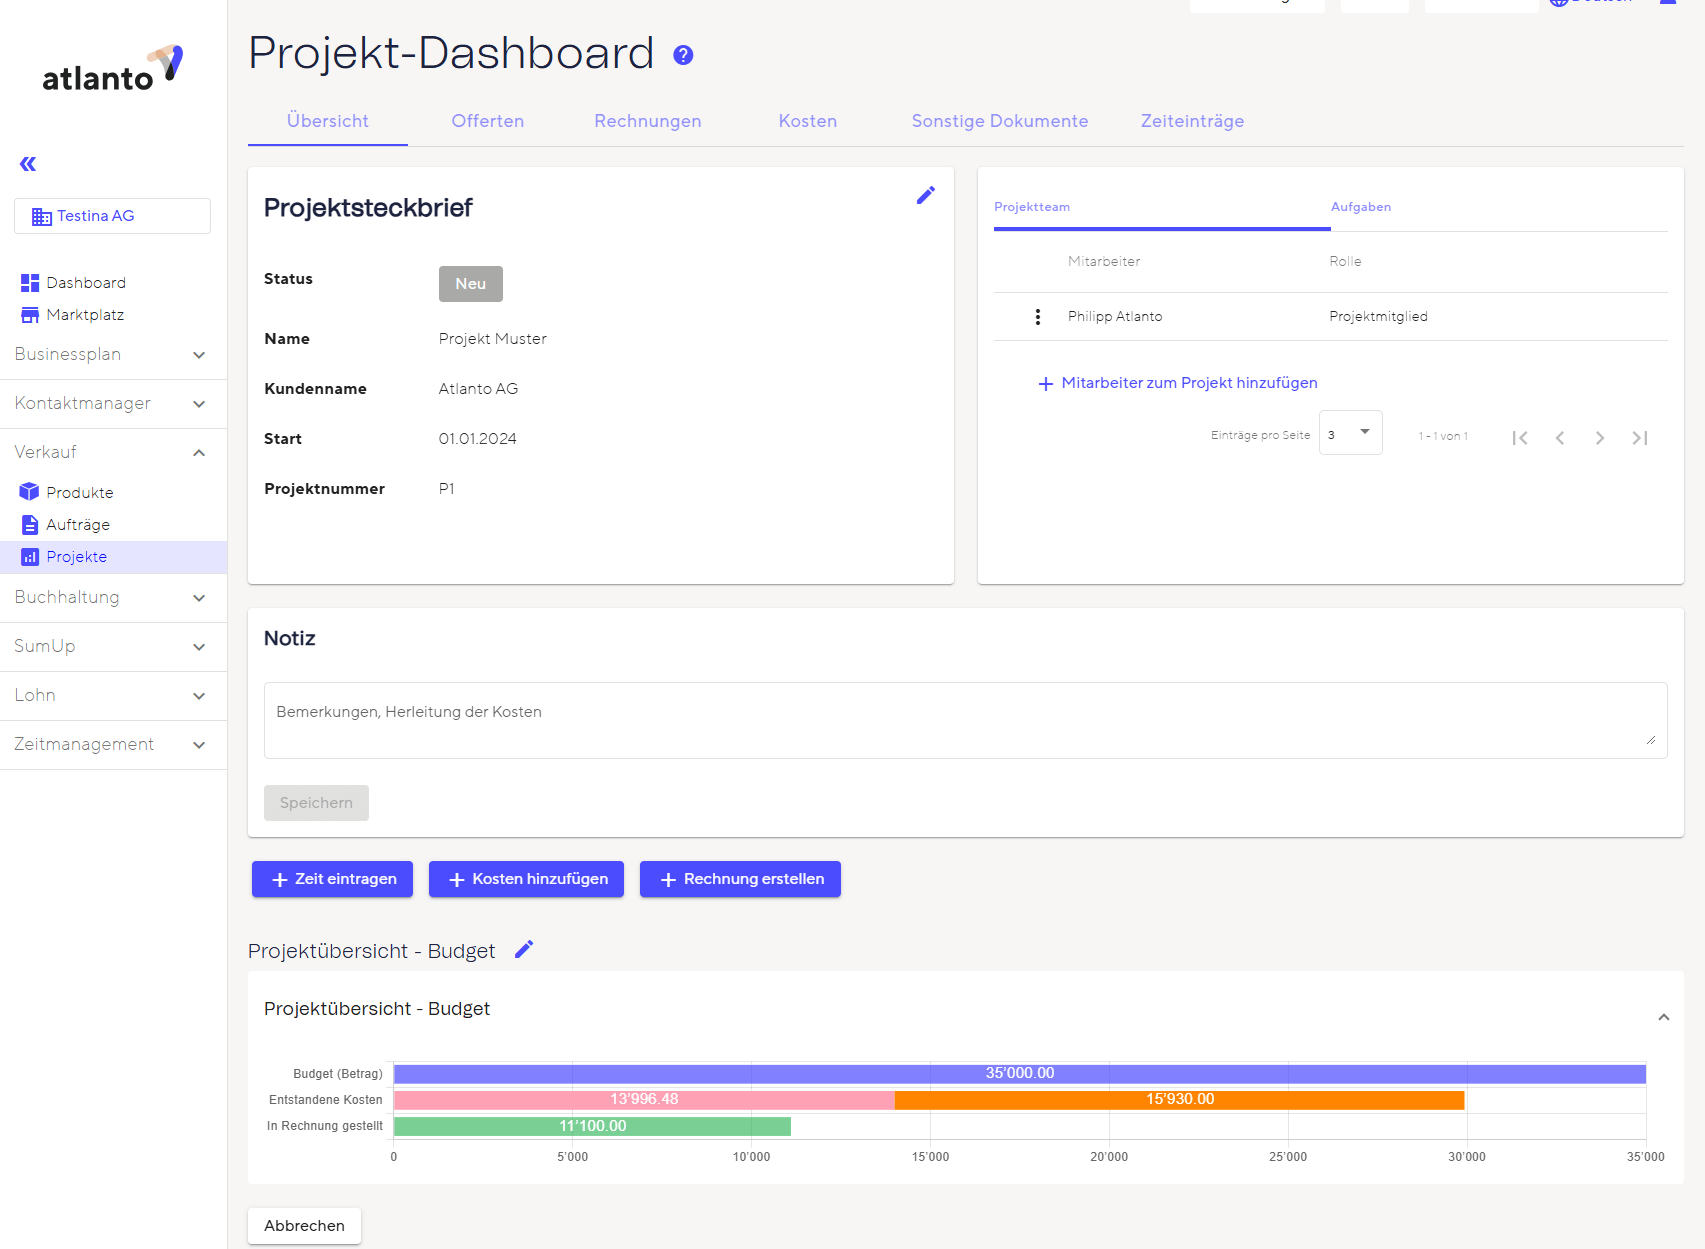The height and width of the screenshot is (1249, 1705).
Task: Select Testina AG company selector
Action: pyautogui.click(x=112, y=216)
